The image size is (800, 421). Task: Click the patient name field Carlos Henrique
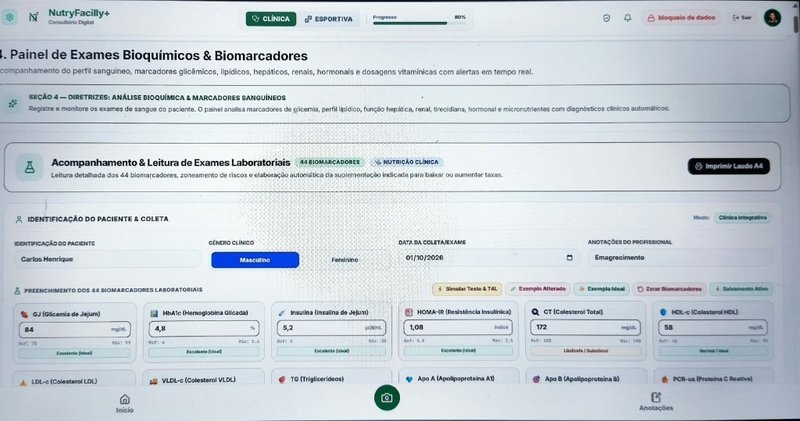click(x=107, y=259)
